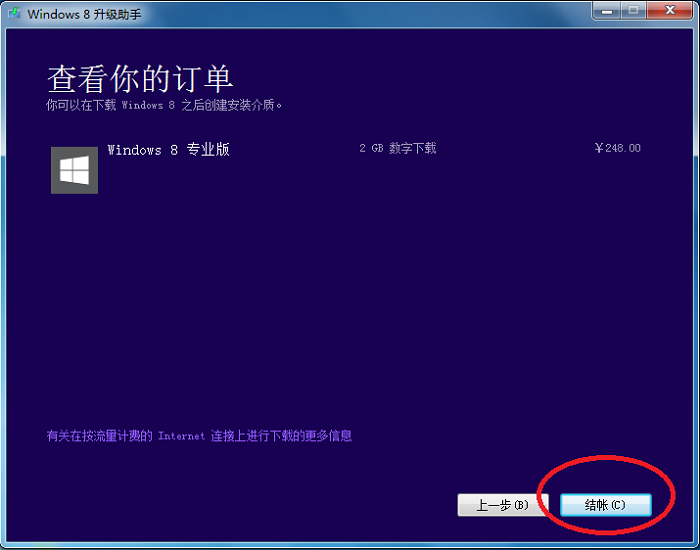
Task: Go back with the 上一步(B) button
Action: click(x=503, y=505)
